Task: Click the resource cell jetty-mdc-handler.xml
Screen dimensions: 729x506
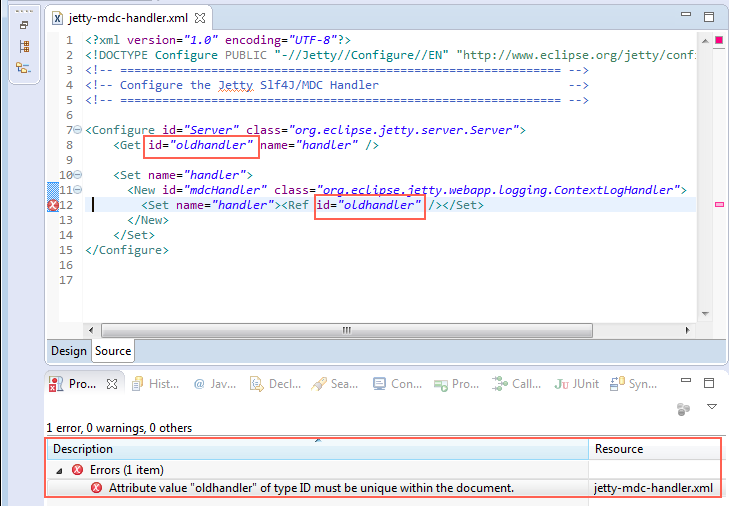Action: point(653,488)
